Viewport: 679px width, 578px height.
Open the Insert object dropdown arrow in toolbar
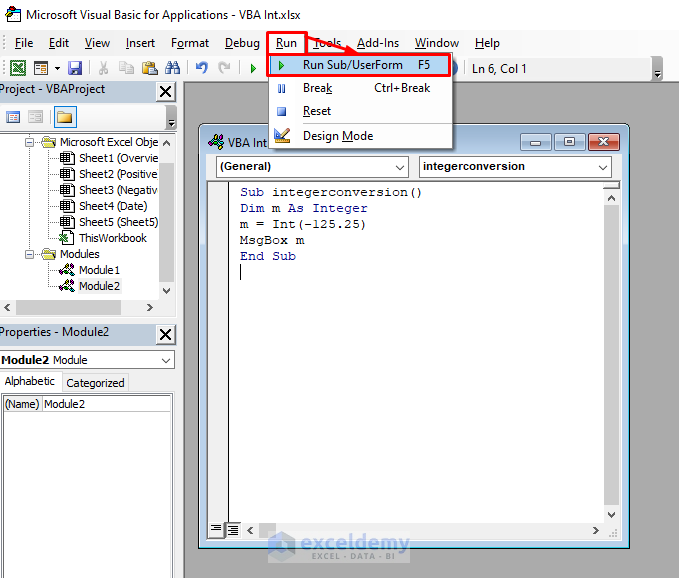[57, 68]
